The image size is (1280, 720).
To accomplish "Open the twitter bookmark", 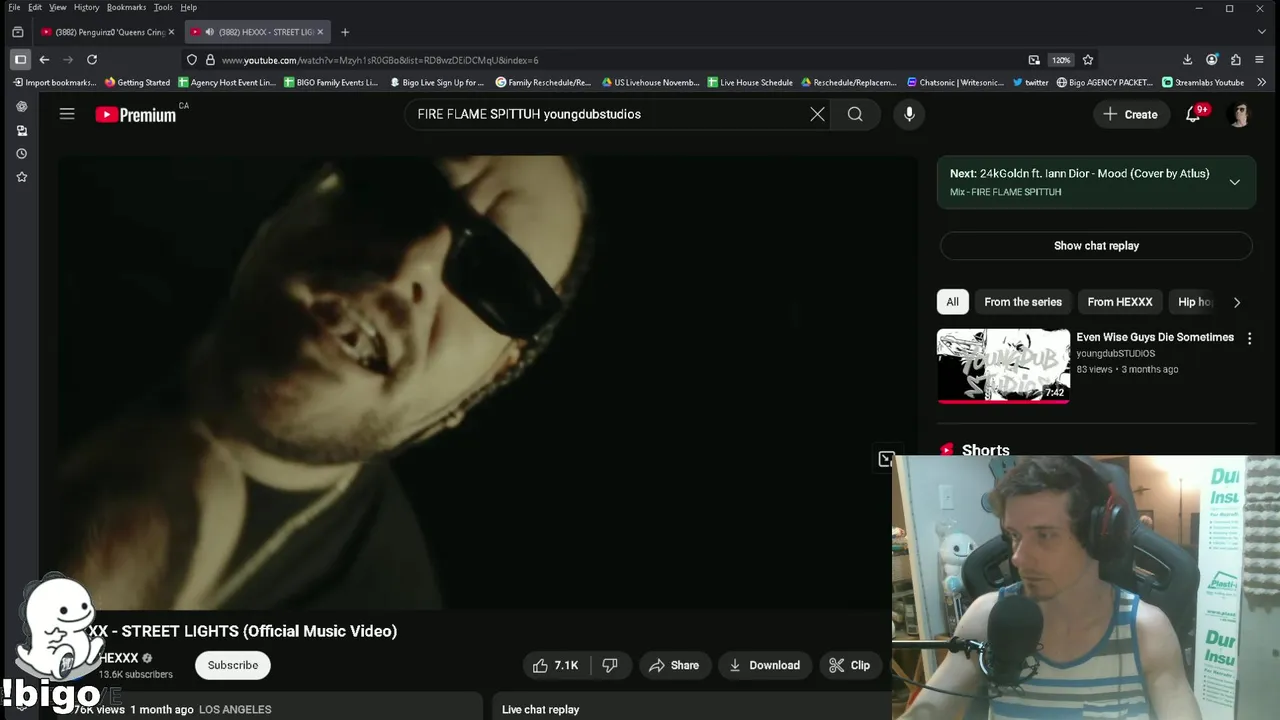I will point(1030,82).
